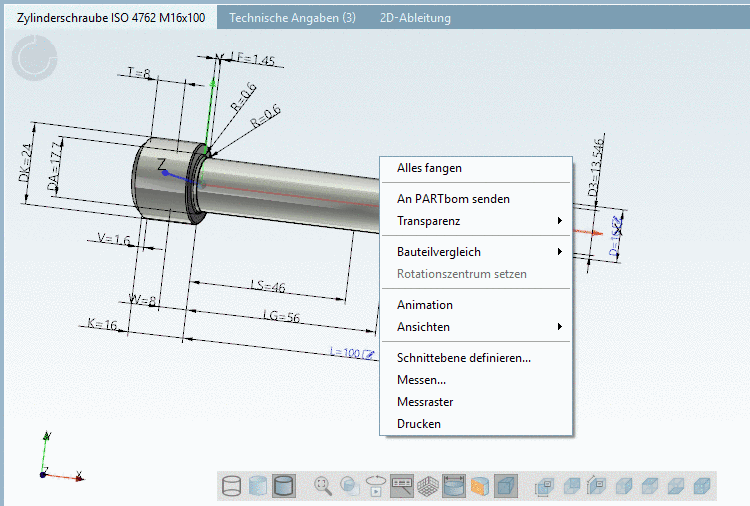Open the '2D-Ableitung' tab
Viewport: 750px width, 506px height.
pos(415,18)
